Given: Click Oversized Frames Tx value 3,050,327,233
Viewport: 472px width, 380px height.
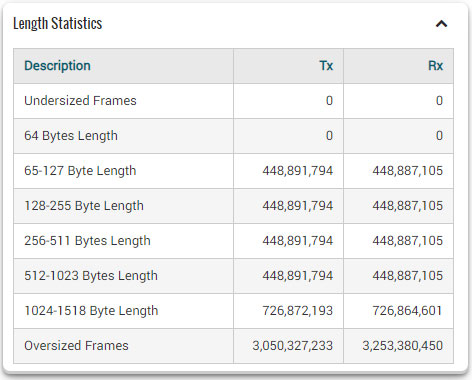Looking at the screenshot, I should [x=293, y=346].
